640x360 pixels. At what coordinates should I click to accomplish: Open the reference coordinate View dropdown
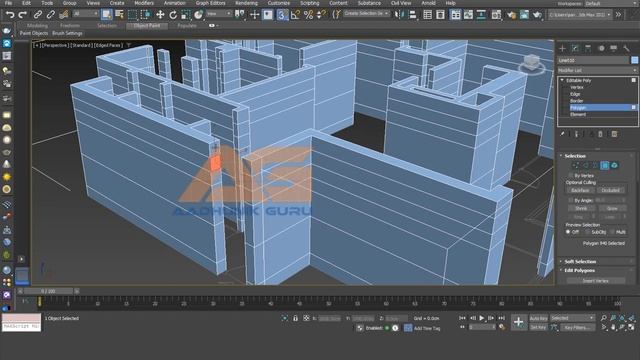click(219, 13)
